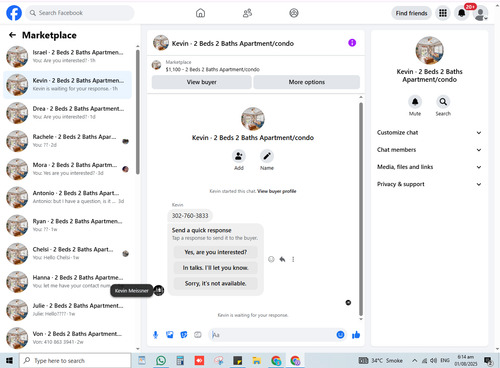This screenshot has width=500, height=368.
Task: Open Antonio conversation
Action: click(x=67, y=197)
